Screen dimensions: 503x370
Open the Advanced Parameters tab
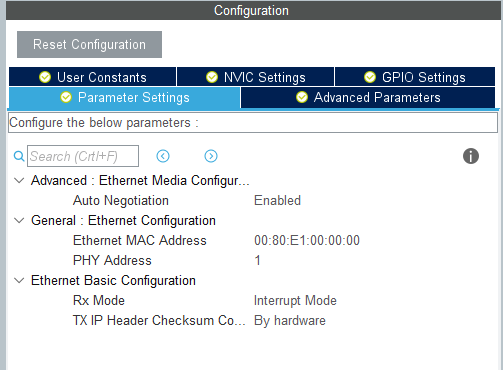[368, 97]
